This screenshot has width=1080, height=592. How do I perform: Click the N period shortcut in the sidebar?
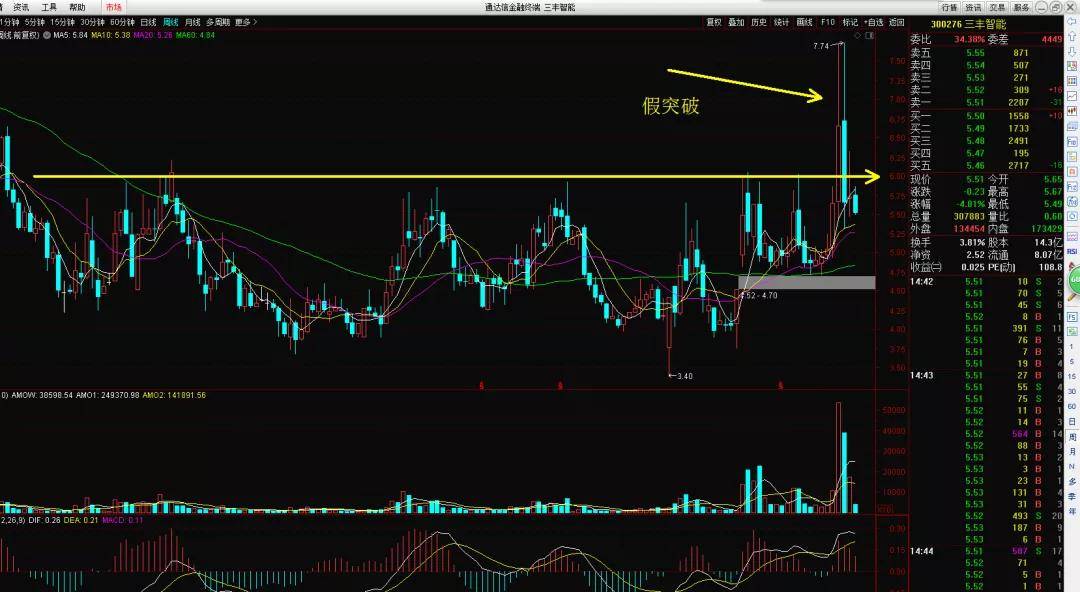[x=1072, y=467]
